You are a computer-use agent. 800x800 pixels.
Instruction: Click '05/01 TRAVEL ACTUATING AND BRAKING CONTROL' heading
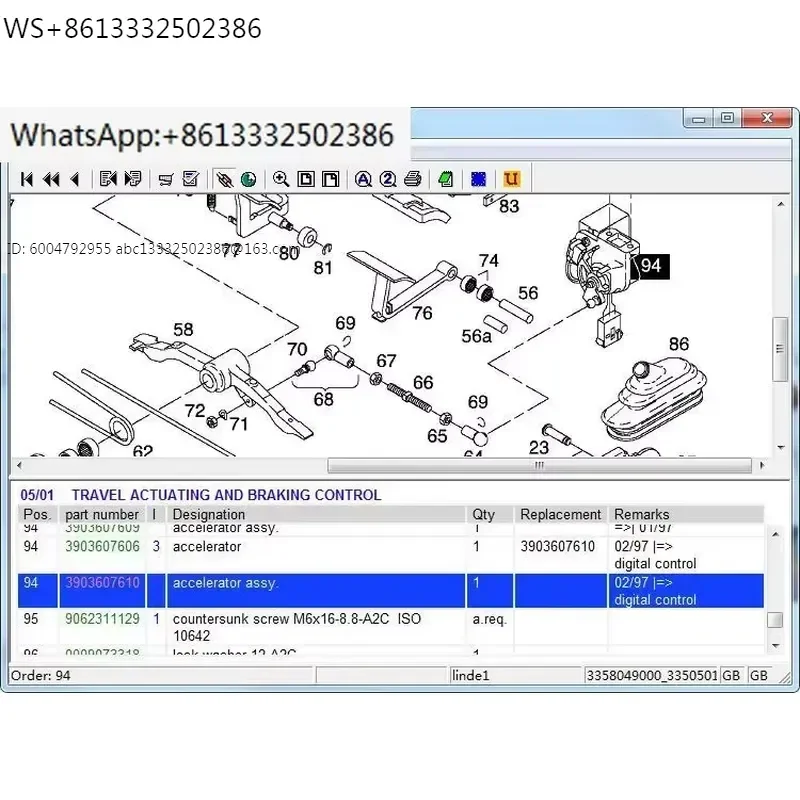(x=201, y=495)
